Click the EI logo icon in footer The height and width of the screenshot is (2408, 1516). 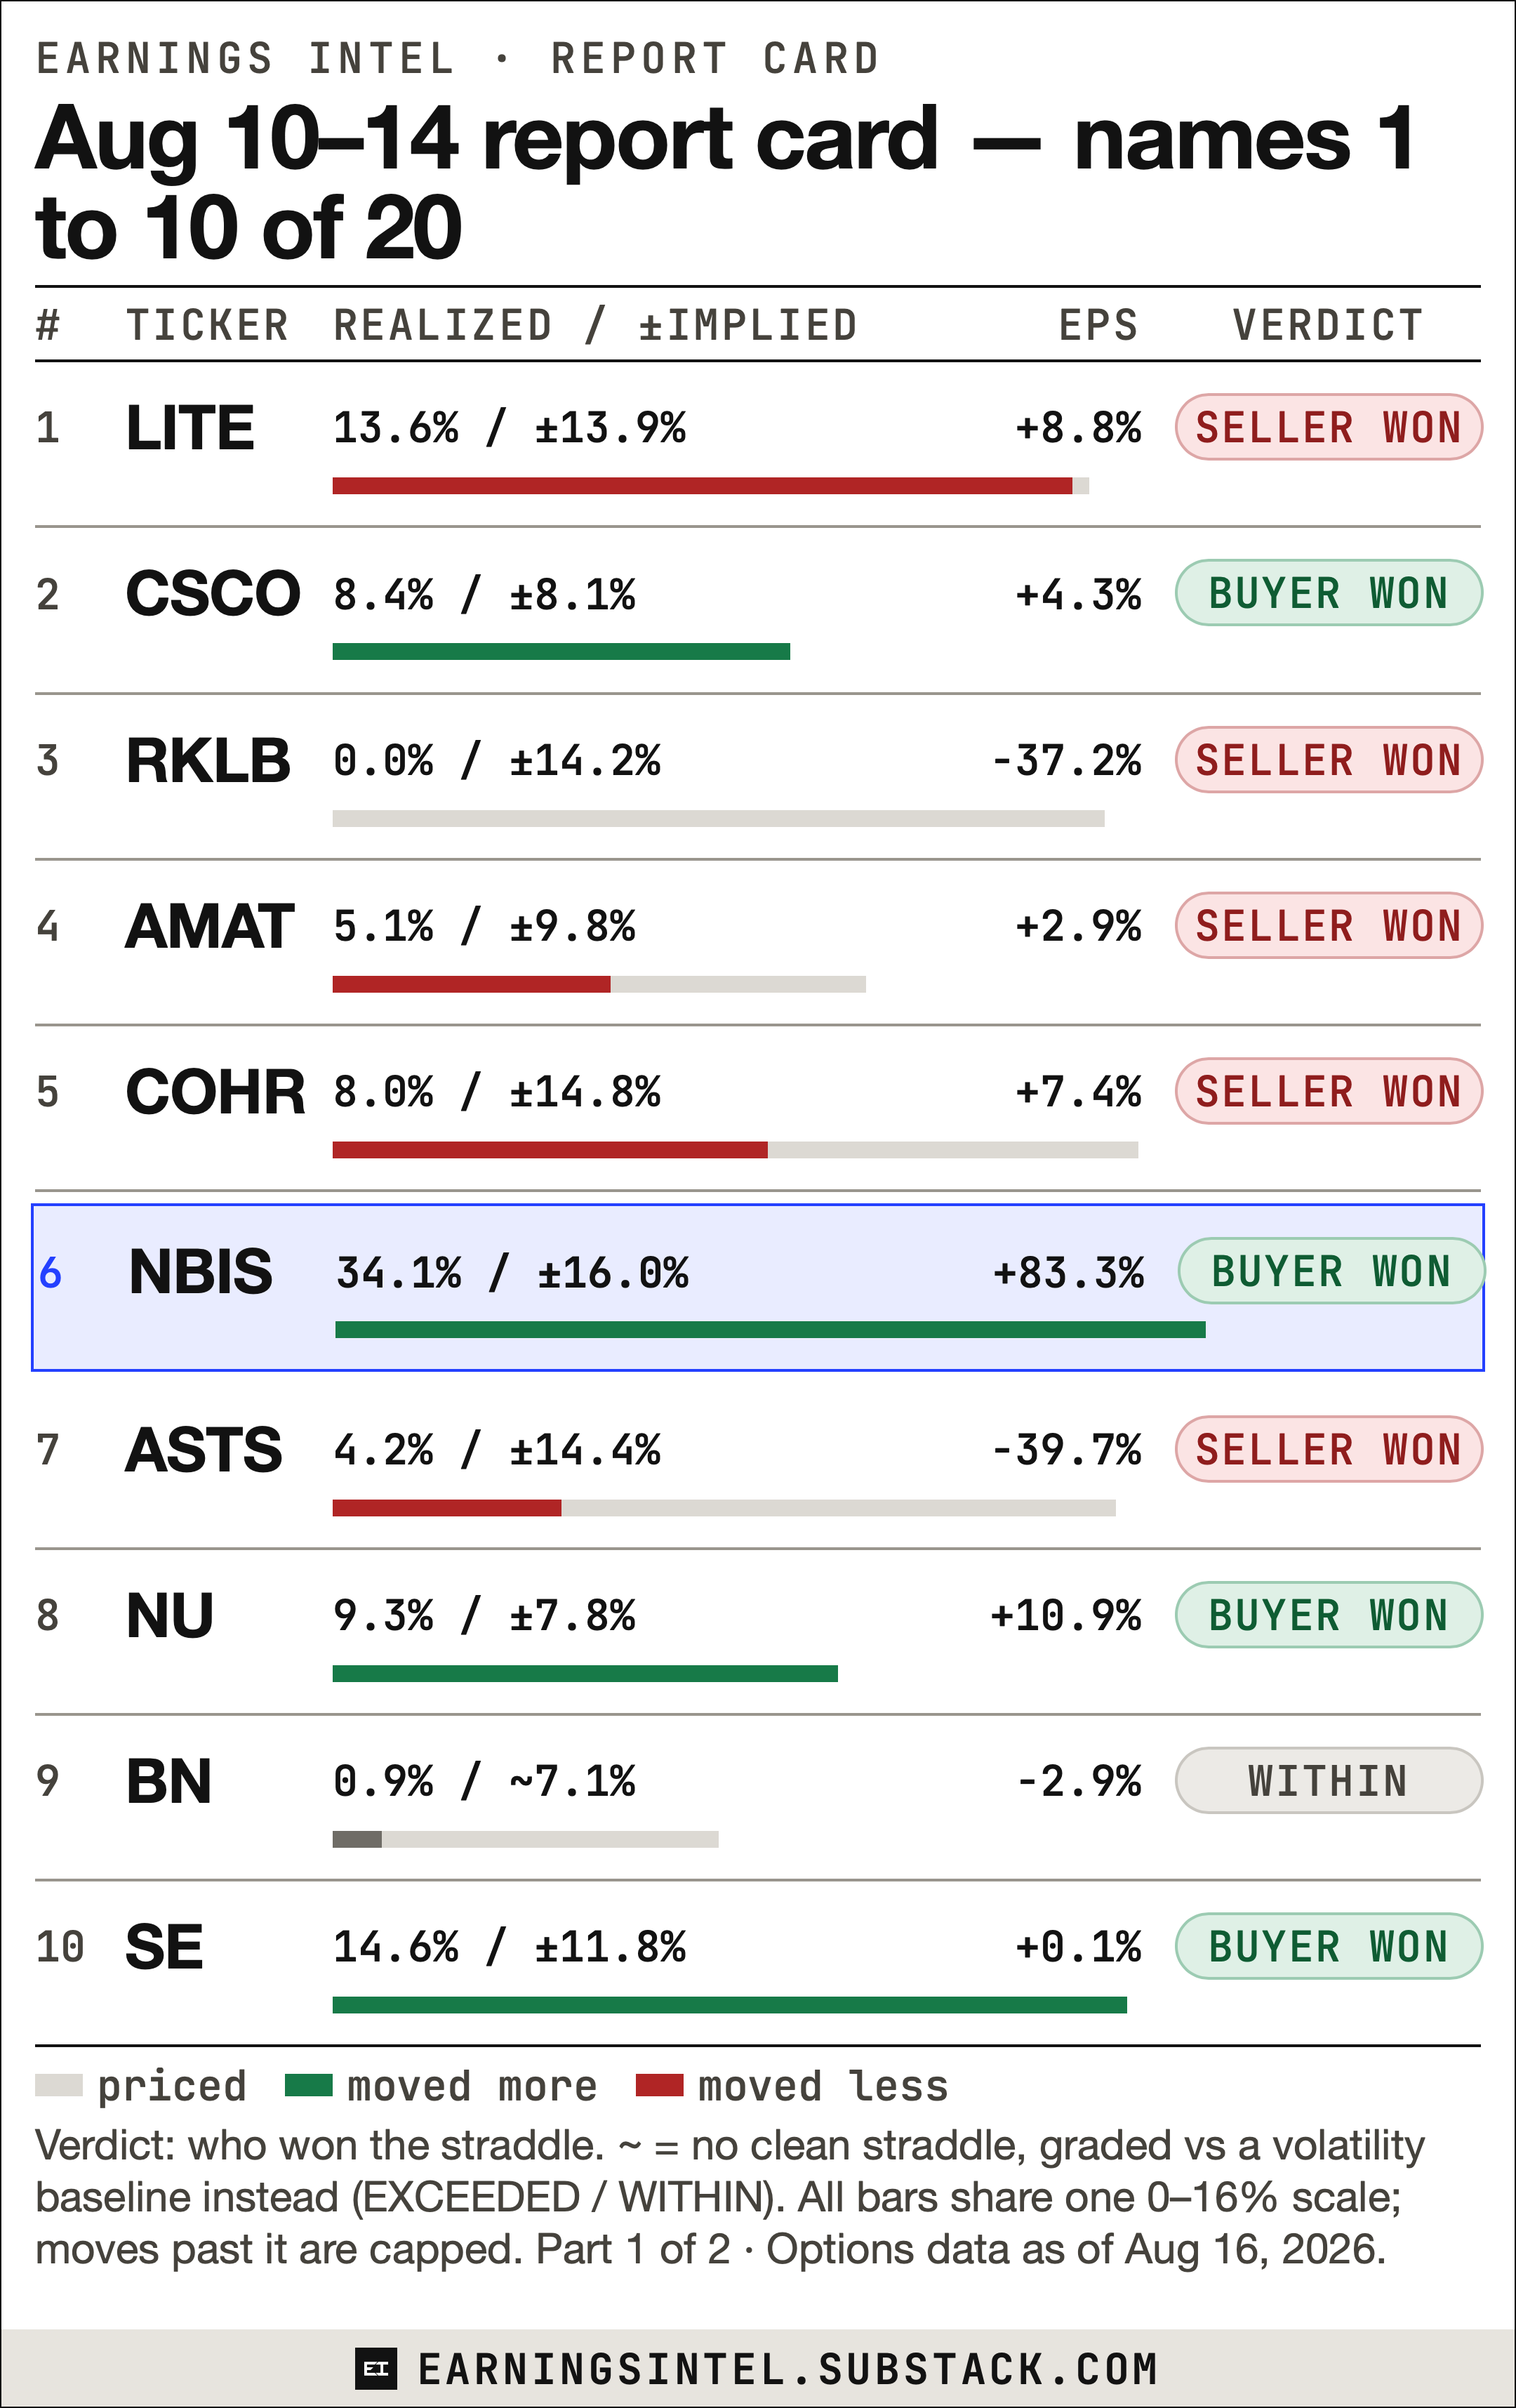point(376,2368)
